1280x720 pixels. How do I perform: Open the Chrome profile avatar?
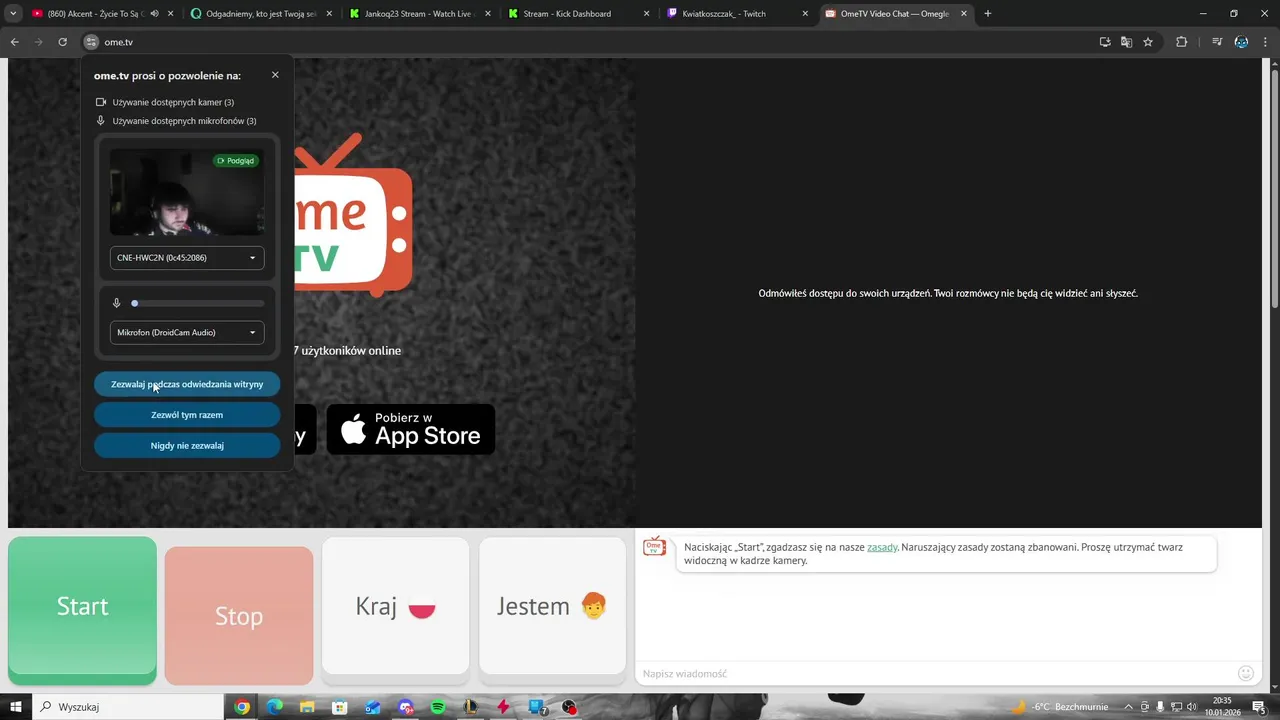click(1241, 42)
